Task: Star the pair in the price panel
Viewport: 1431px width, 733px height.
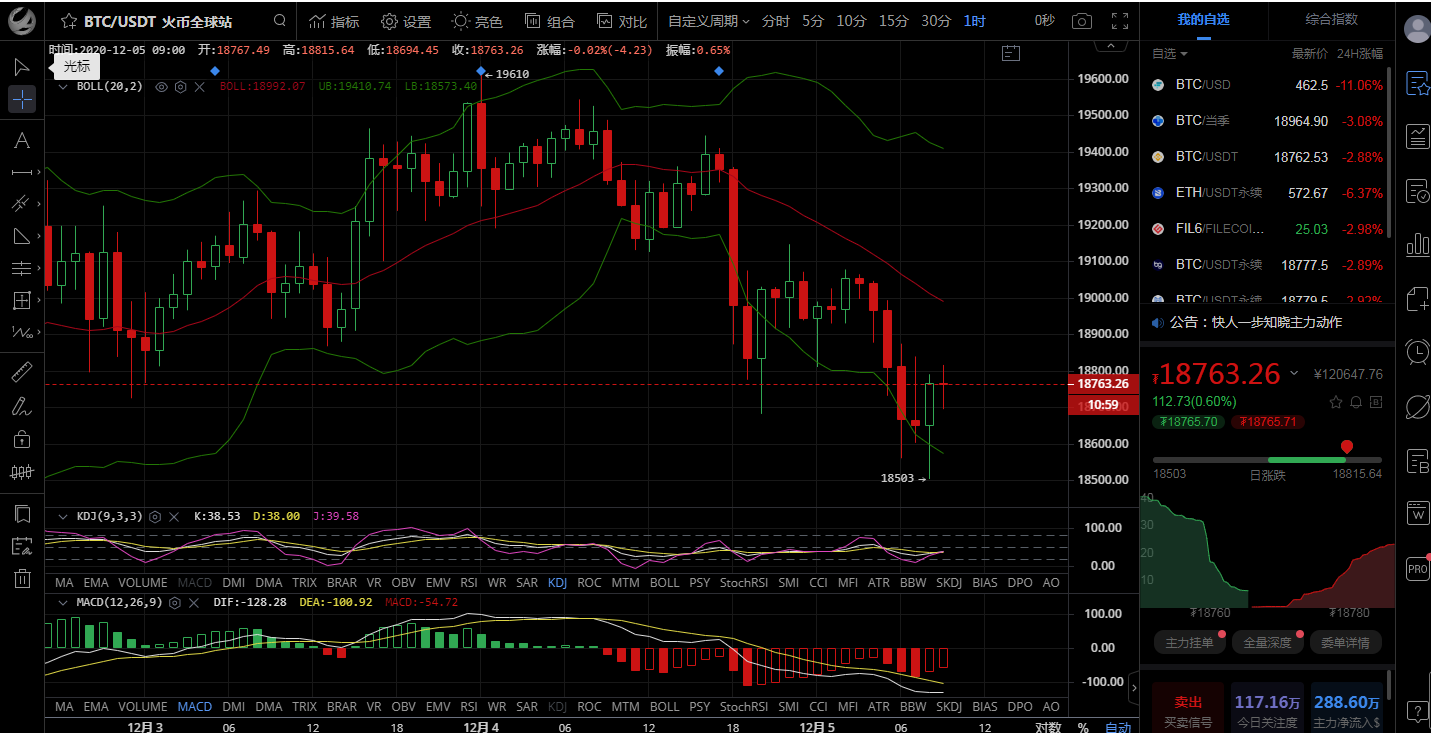Action: (x=1336, y=402)
